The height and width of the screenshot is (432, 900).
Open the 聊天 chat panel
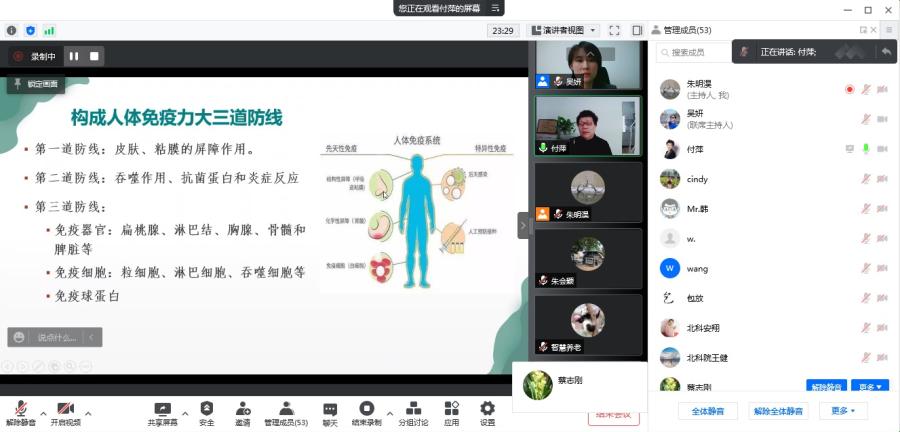click(x=330, y=413)
